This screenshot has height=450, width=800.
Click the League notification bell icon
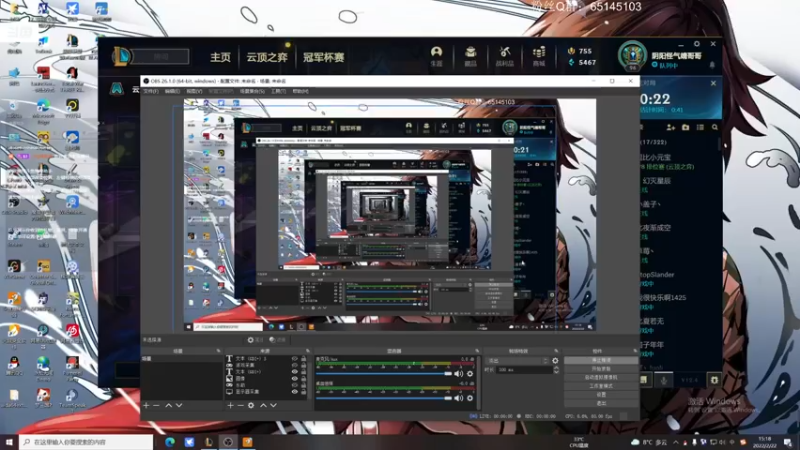pyautogui.click(x=712, y=65)
